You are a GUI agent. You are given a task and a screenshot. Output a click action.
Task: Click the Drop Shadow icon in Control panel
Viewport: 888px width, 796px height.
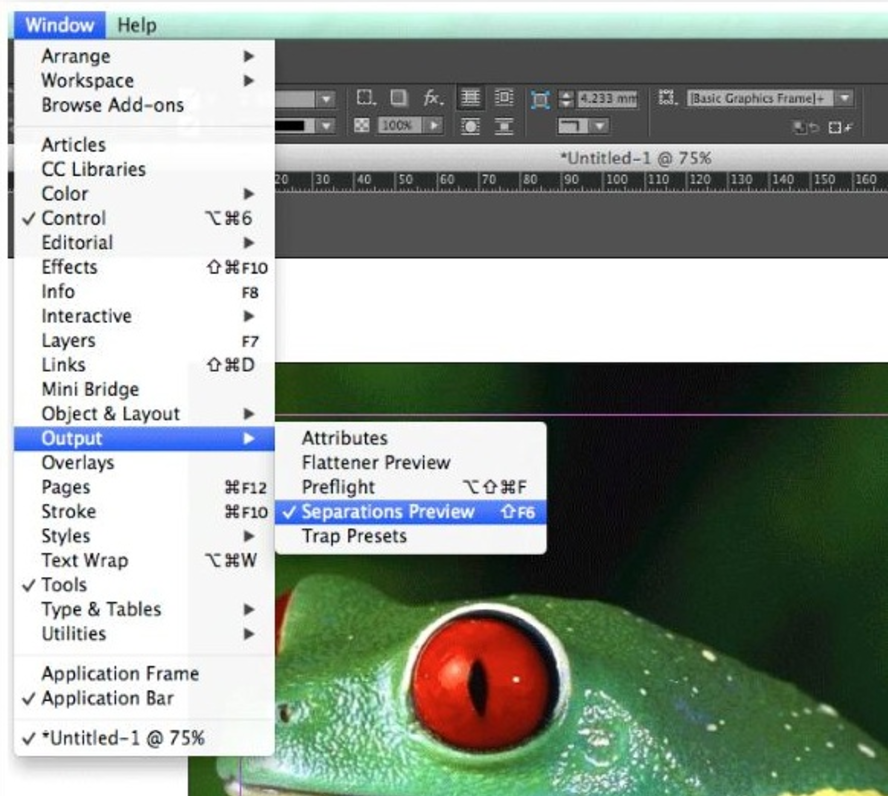(399, 97)
